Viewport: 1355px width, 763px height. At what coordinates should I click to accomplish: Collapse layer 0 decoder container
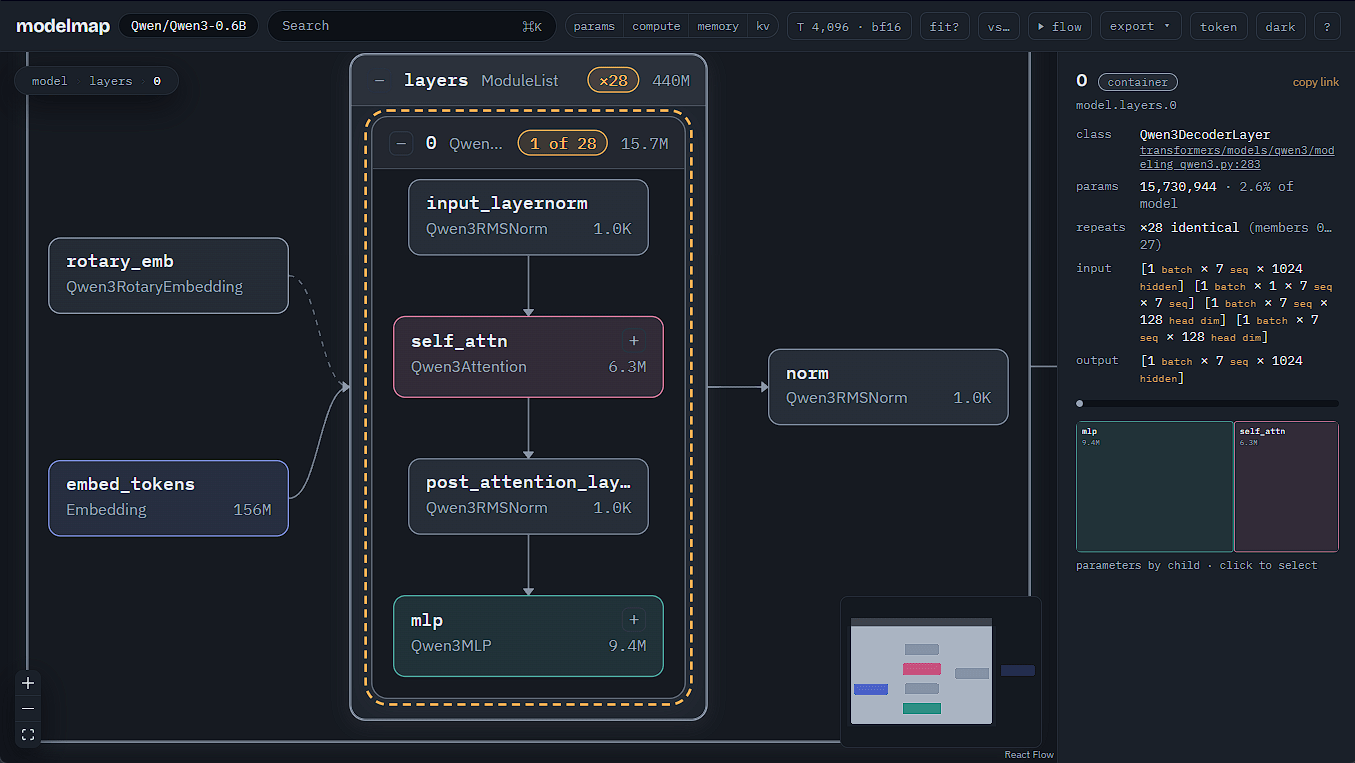coord(401,144)
